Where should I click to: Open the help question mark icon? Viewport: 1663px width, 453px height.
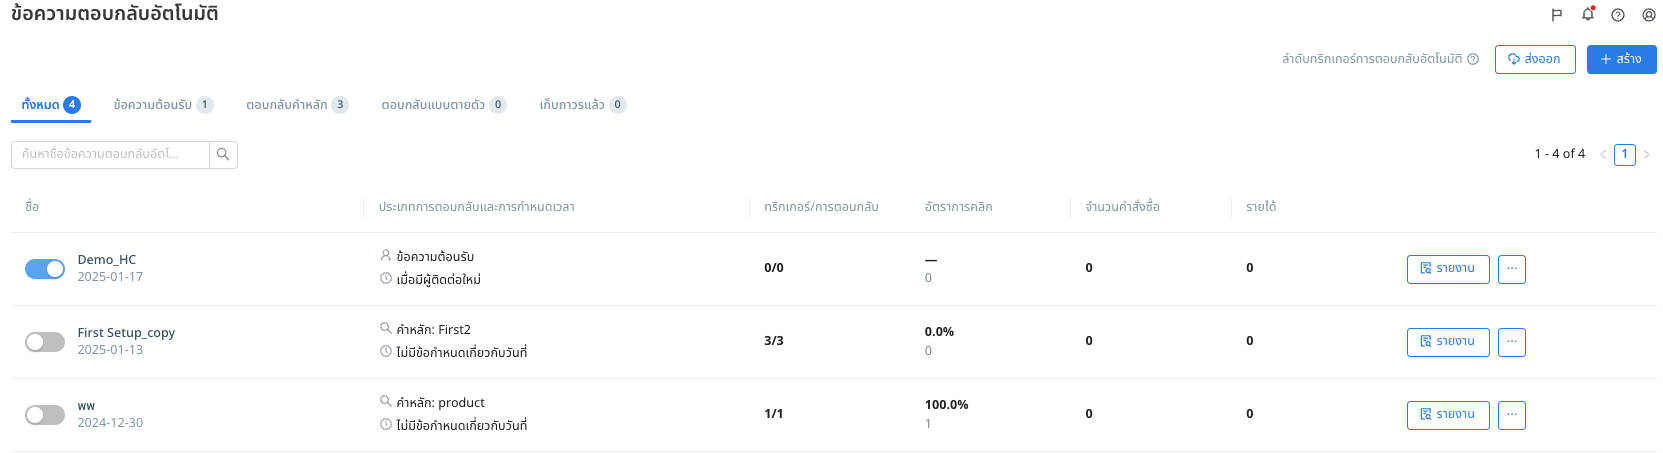[1618, 15]
